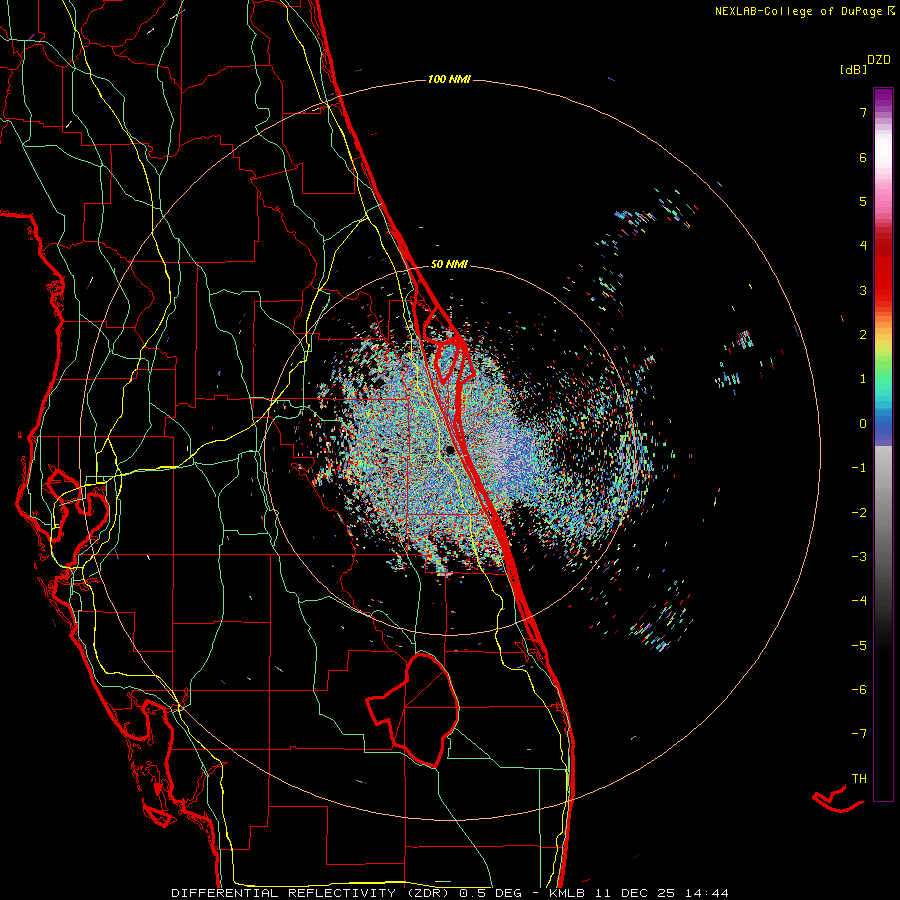Click the -2 tick label on color scale
Image resolution: width=900 pixels, height=900 pixels.
(x=859, y=513)
